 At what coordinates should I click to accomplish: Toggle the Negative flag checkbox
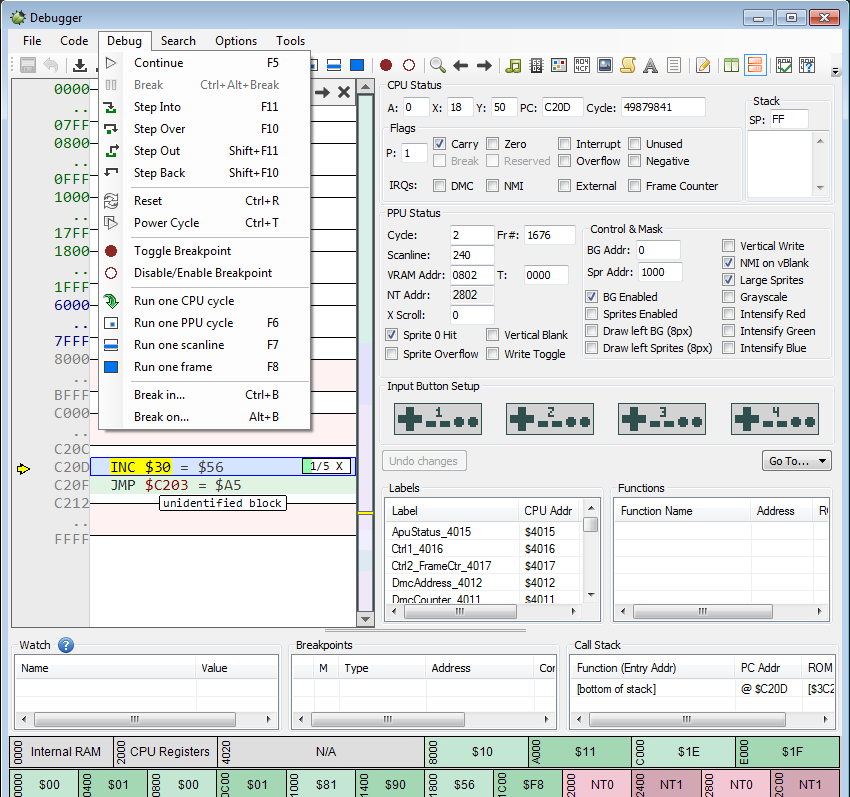point(634,161)
